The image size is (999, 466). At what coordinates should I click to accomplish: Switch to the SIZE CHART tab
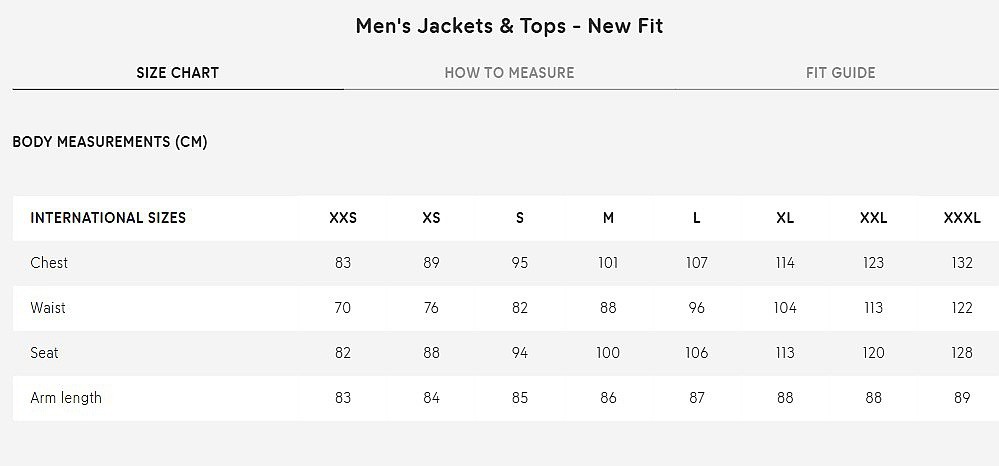pos(177,73)
